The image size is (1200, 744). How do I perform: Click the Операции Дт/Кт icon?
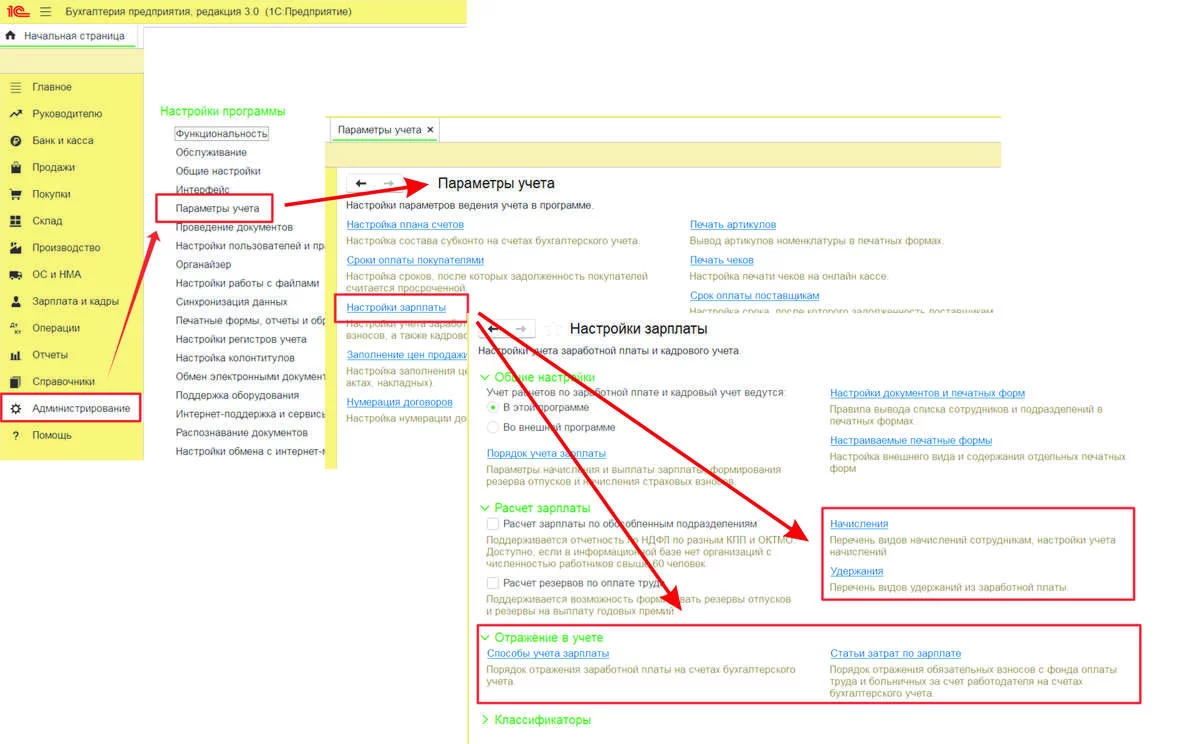(x=15, y=328)
